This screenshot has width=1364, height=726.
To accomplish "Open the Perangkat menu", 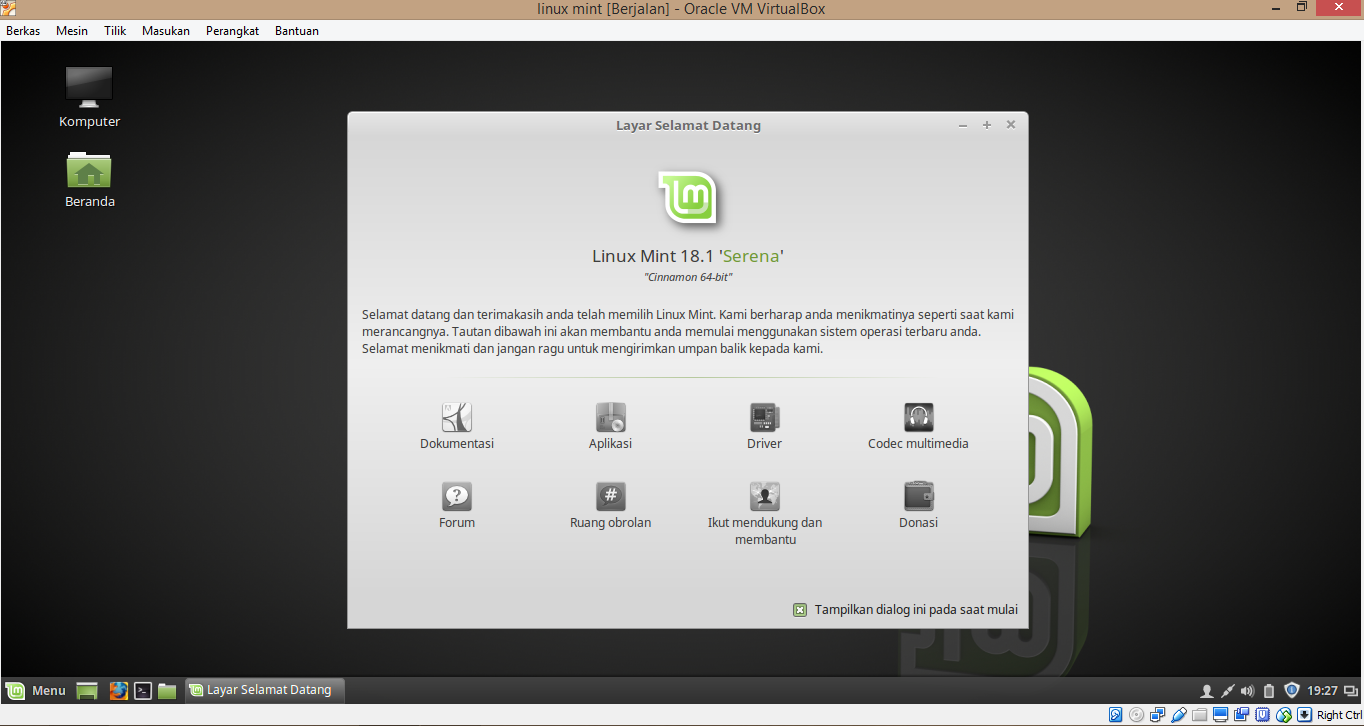I will (x=232, y=30).
